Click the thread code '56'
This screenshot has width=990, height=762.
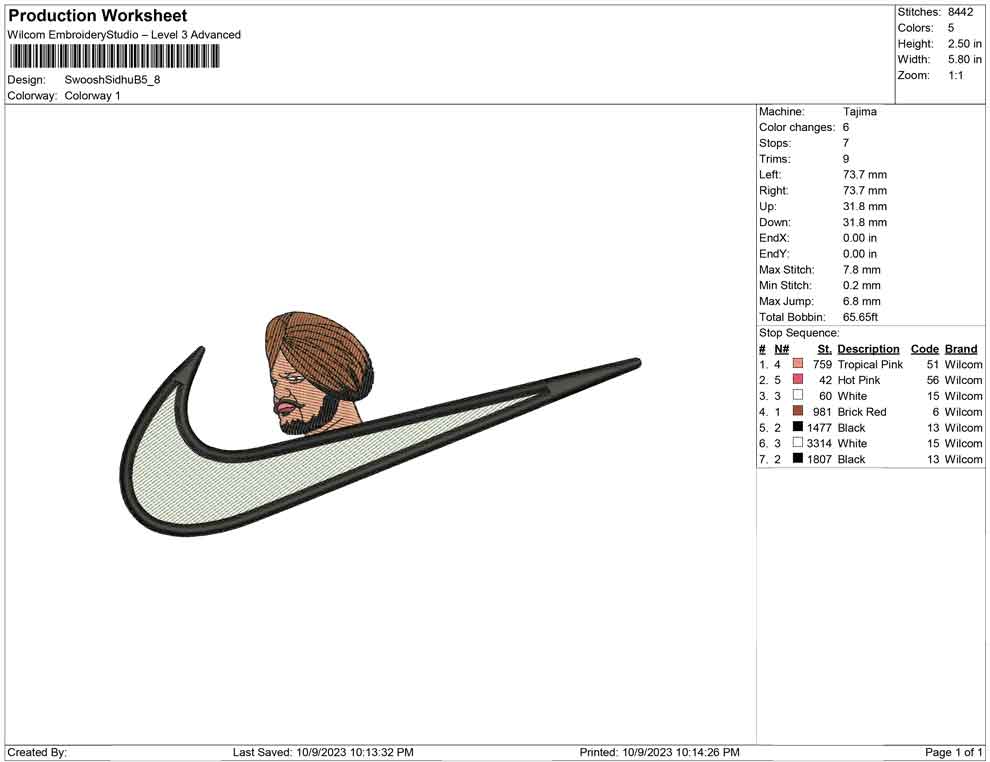(933, 380)
